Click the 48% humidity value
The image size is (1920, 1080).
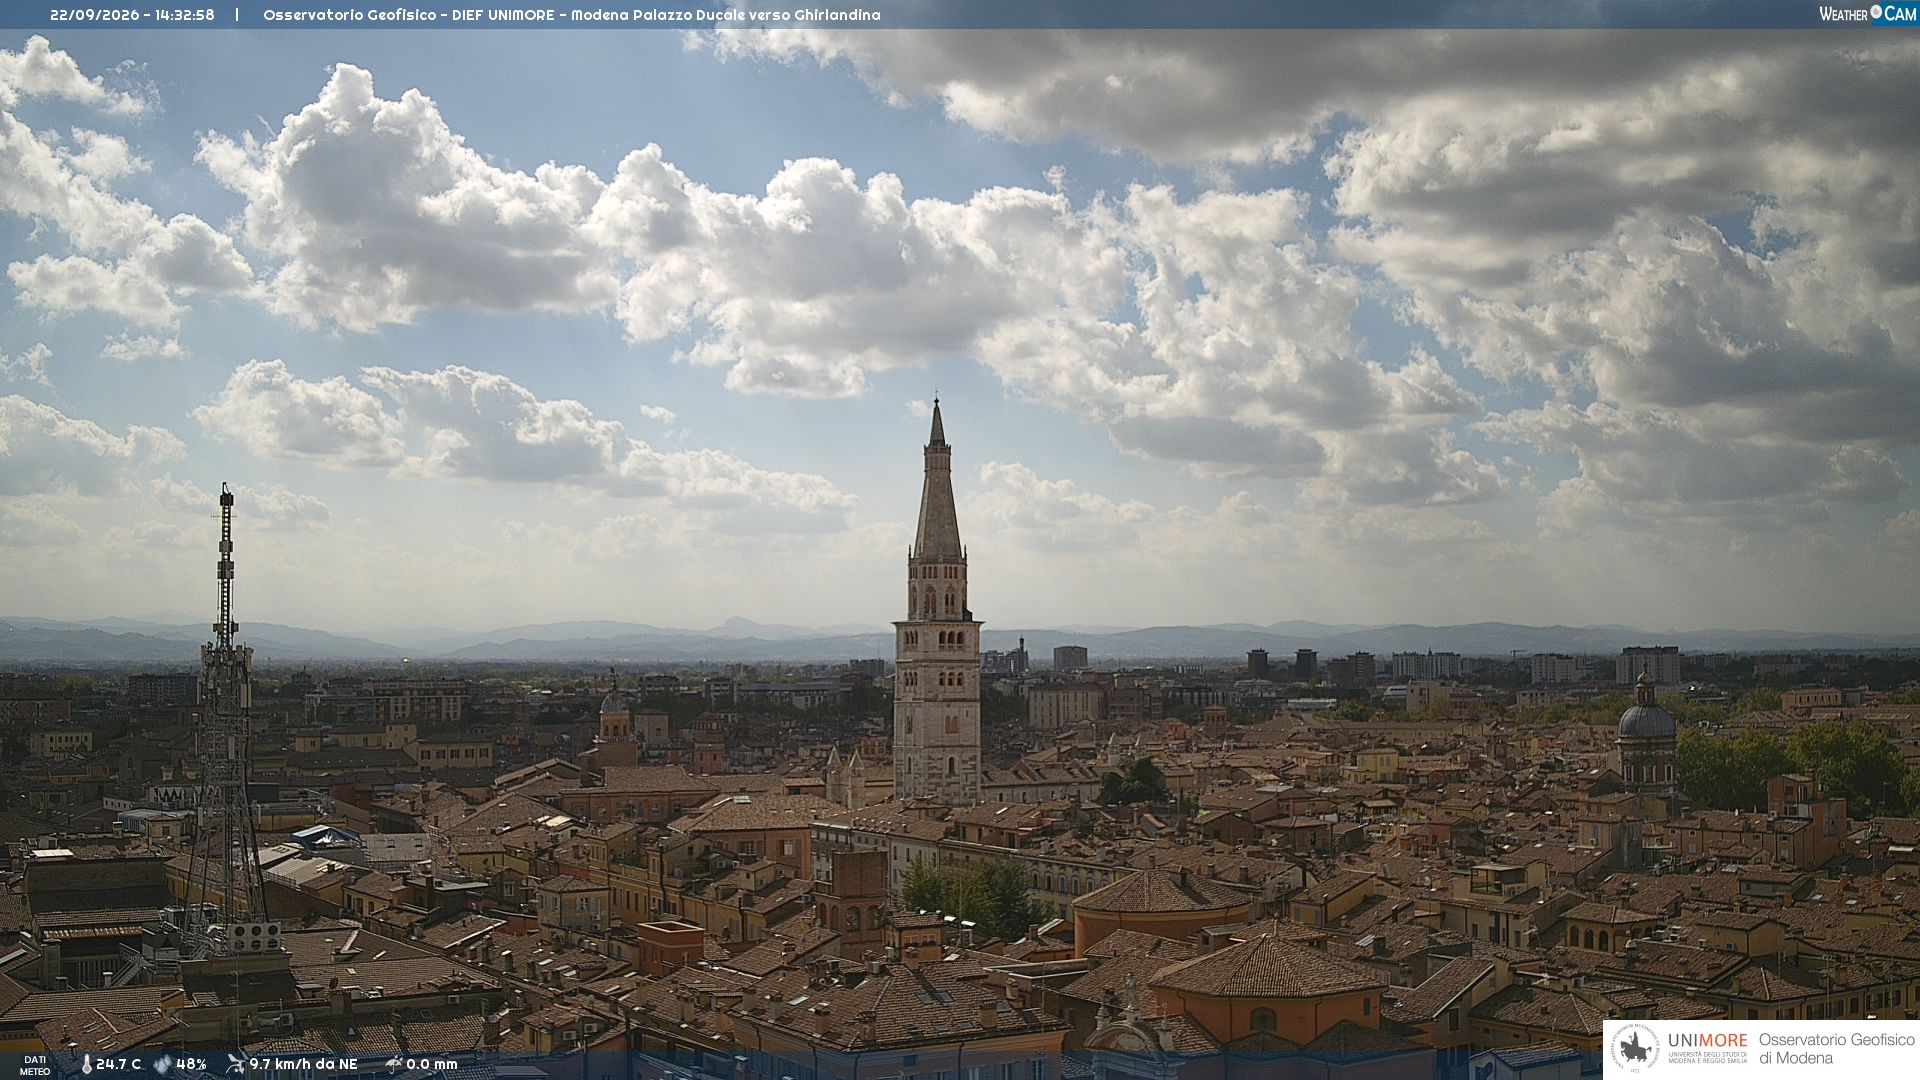tap(191, 1065)
